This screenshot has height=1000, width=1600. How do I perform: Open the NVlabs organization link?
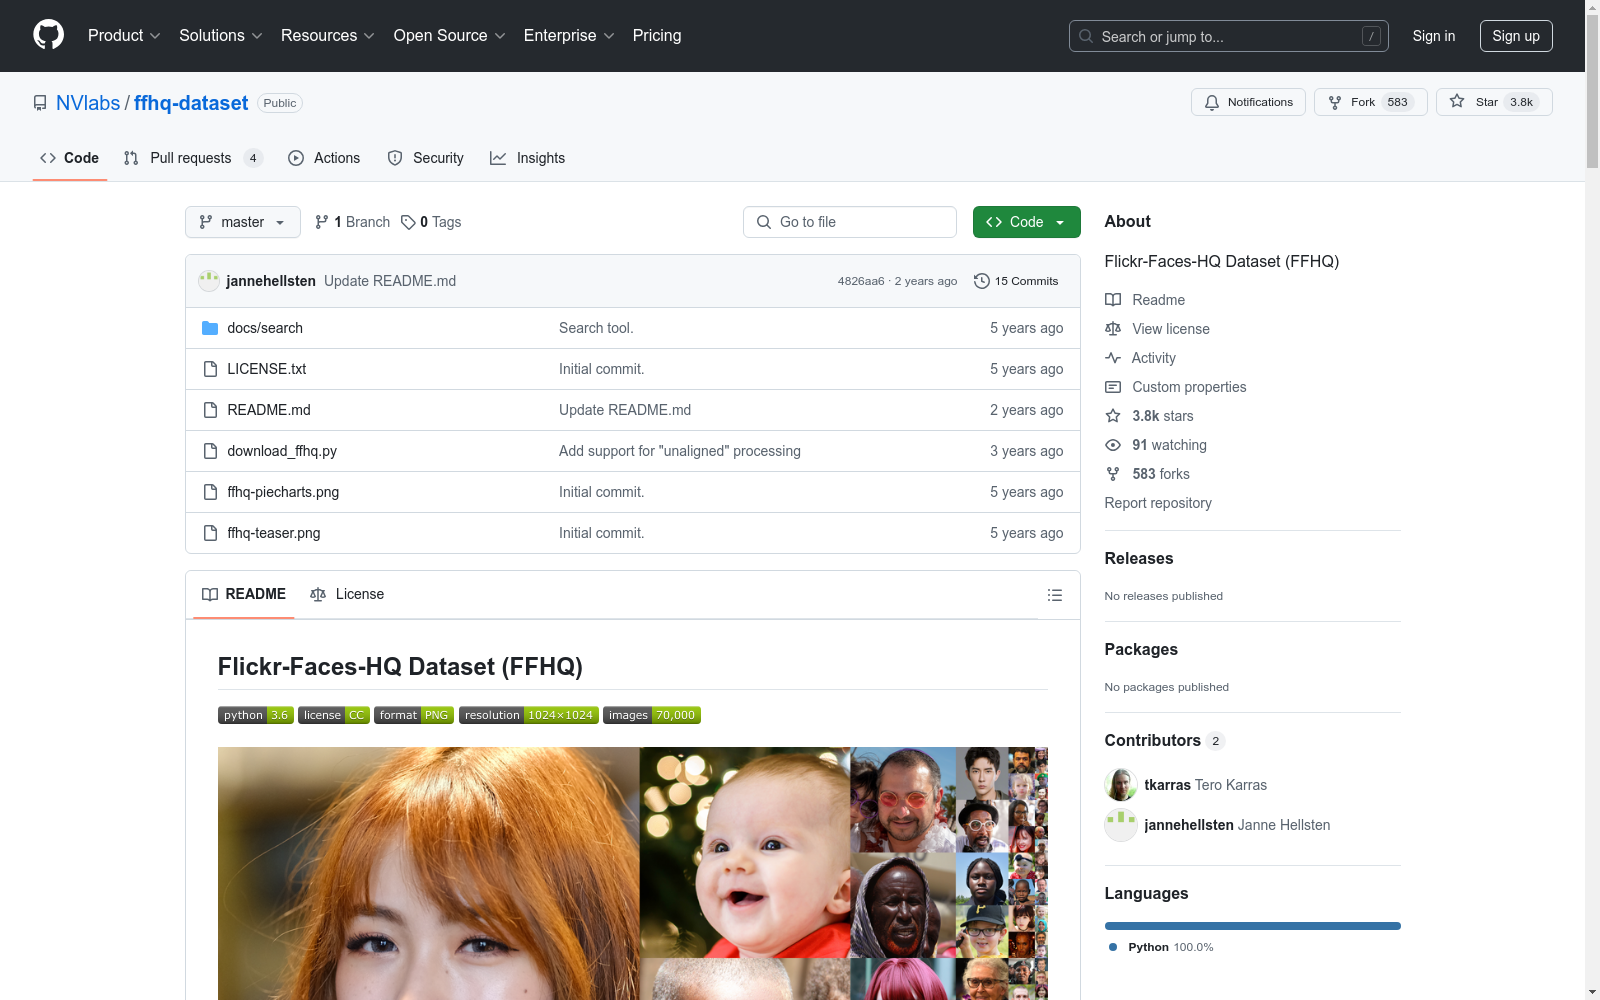coord(88,103)
